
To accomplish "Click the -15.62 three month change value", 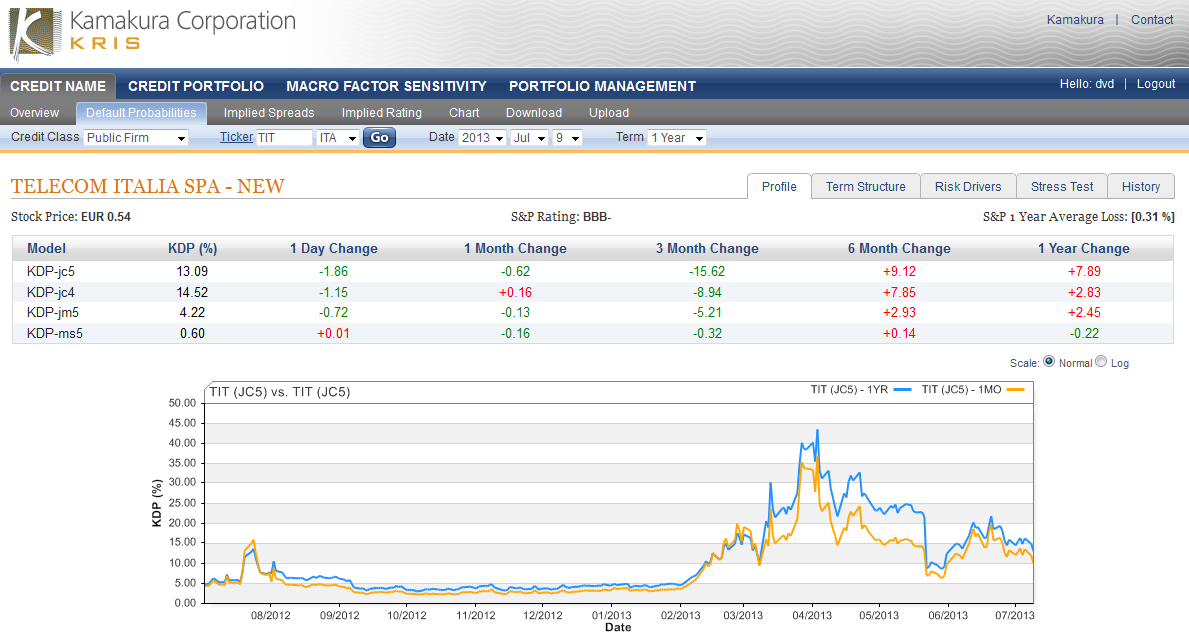I will point(707,272).
